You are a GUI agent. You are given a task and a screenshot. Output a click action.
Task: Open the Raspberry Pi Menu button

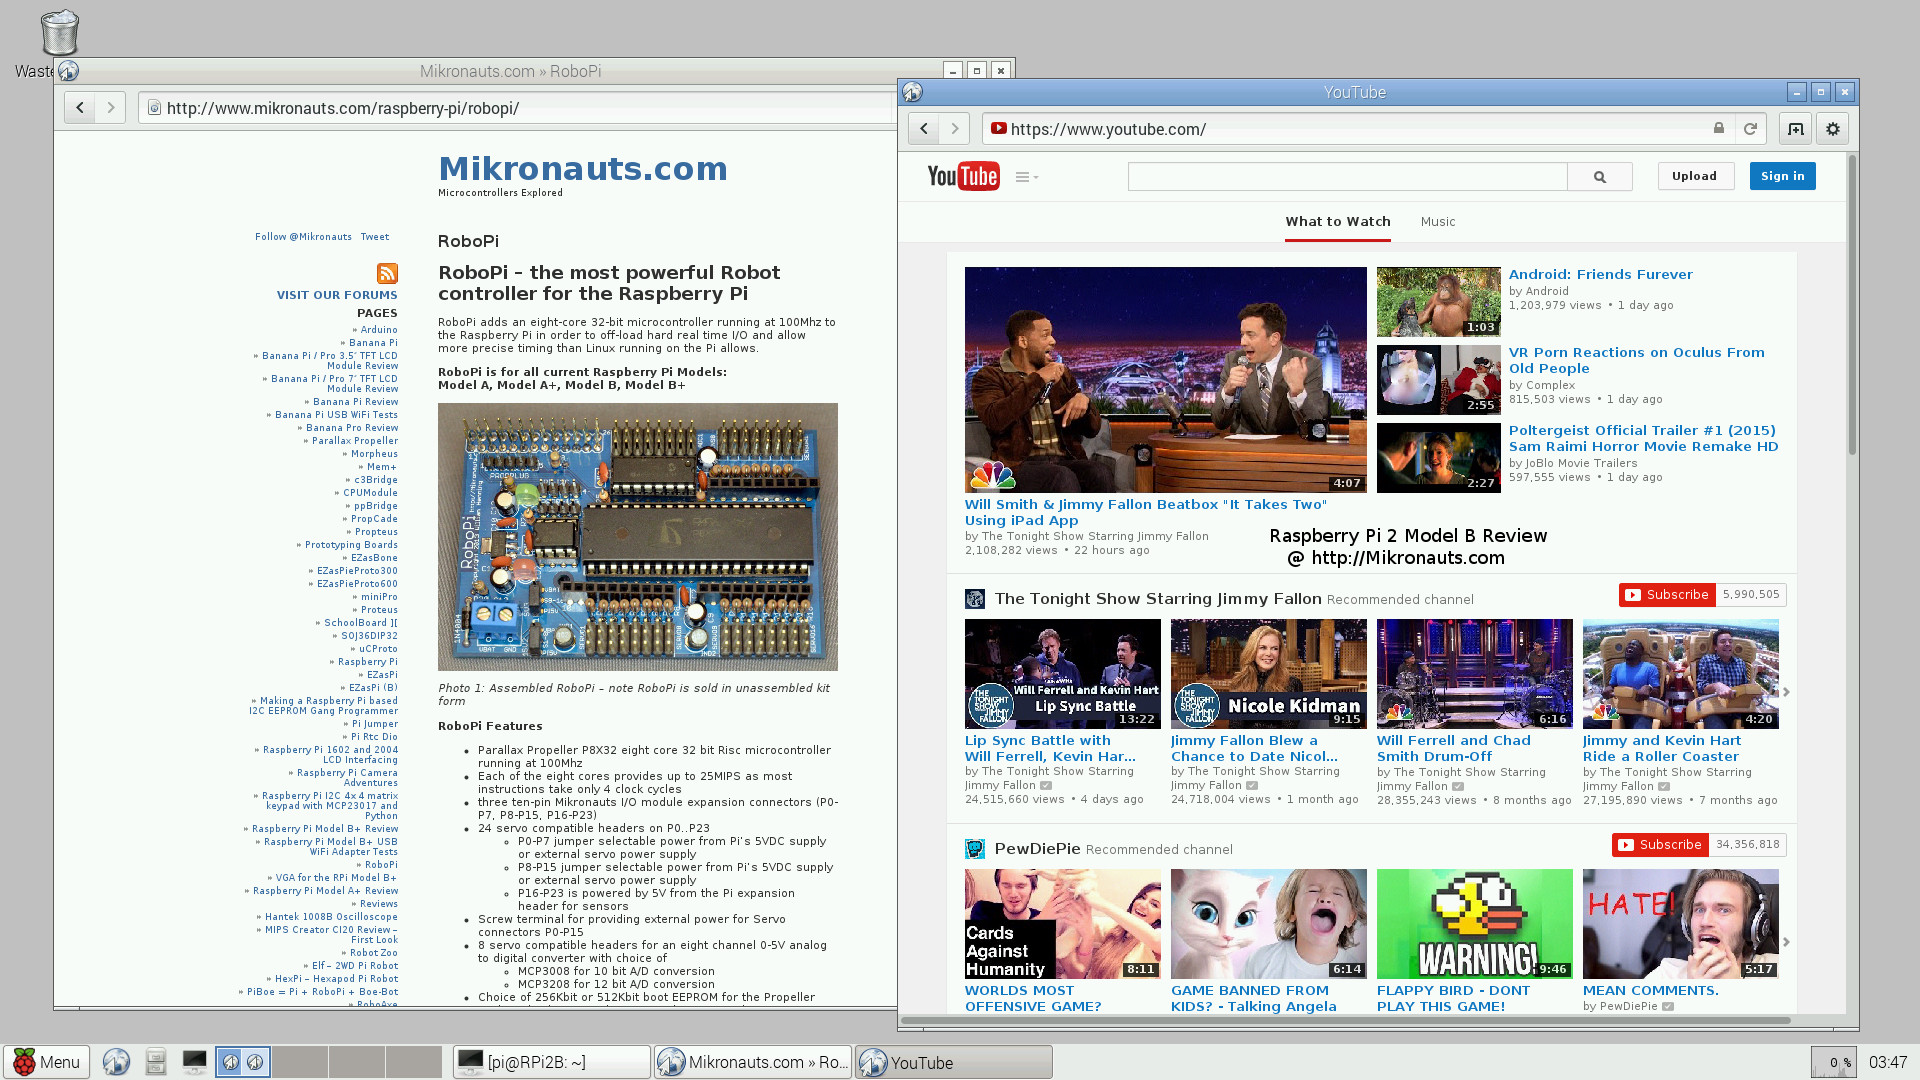point(46,1062)
